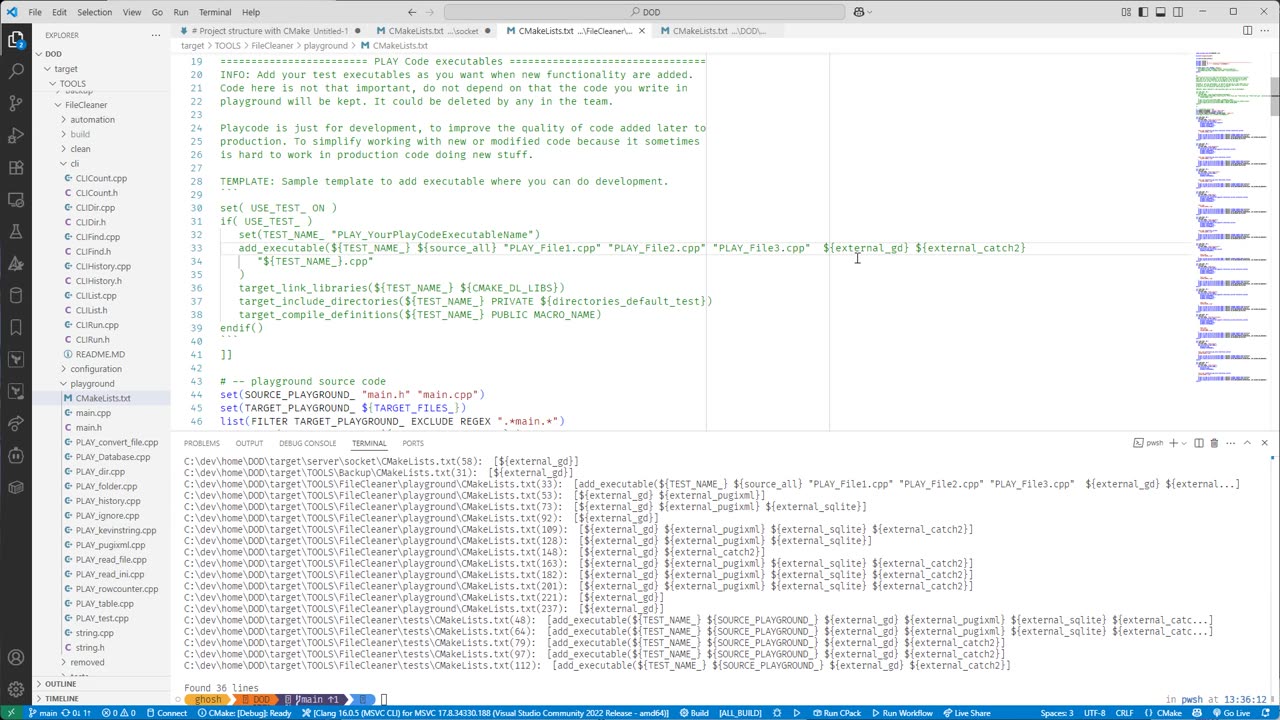Screen dimensions: 1280x720
Task: Click the Build button in status bar
Action: point(694,713)
